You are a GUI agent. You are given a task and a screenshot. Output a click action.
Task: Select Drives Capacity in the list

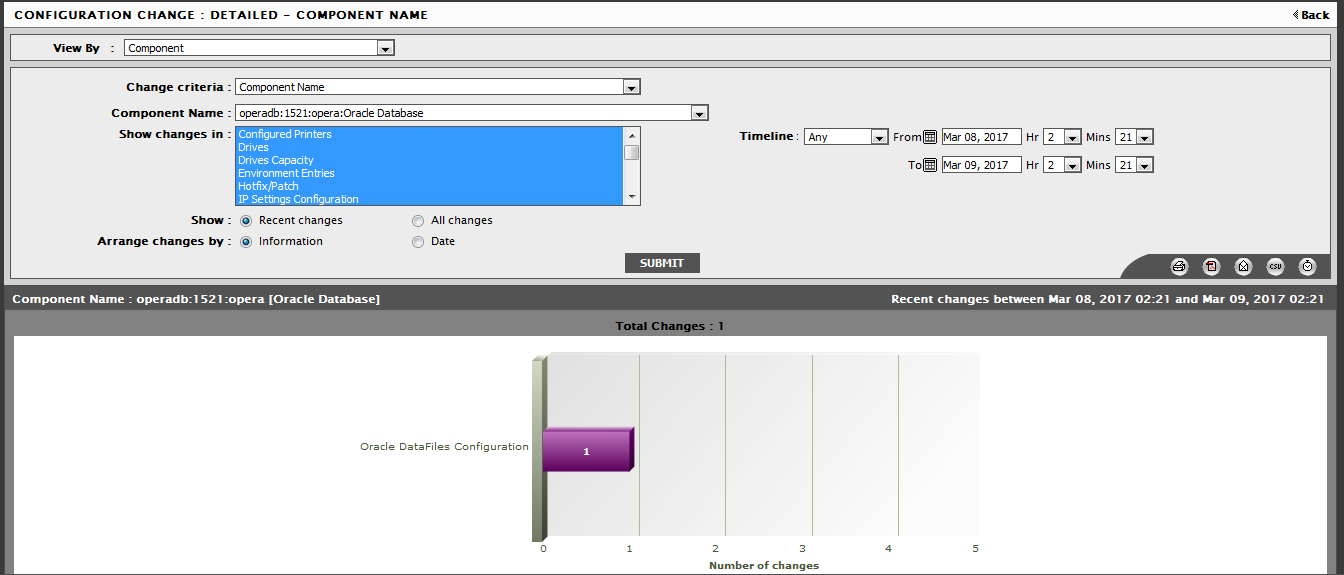(x=430, y=160)
